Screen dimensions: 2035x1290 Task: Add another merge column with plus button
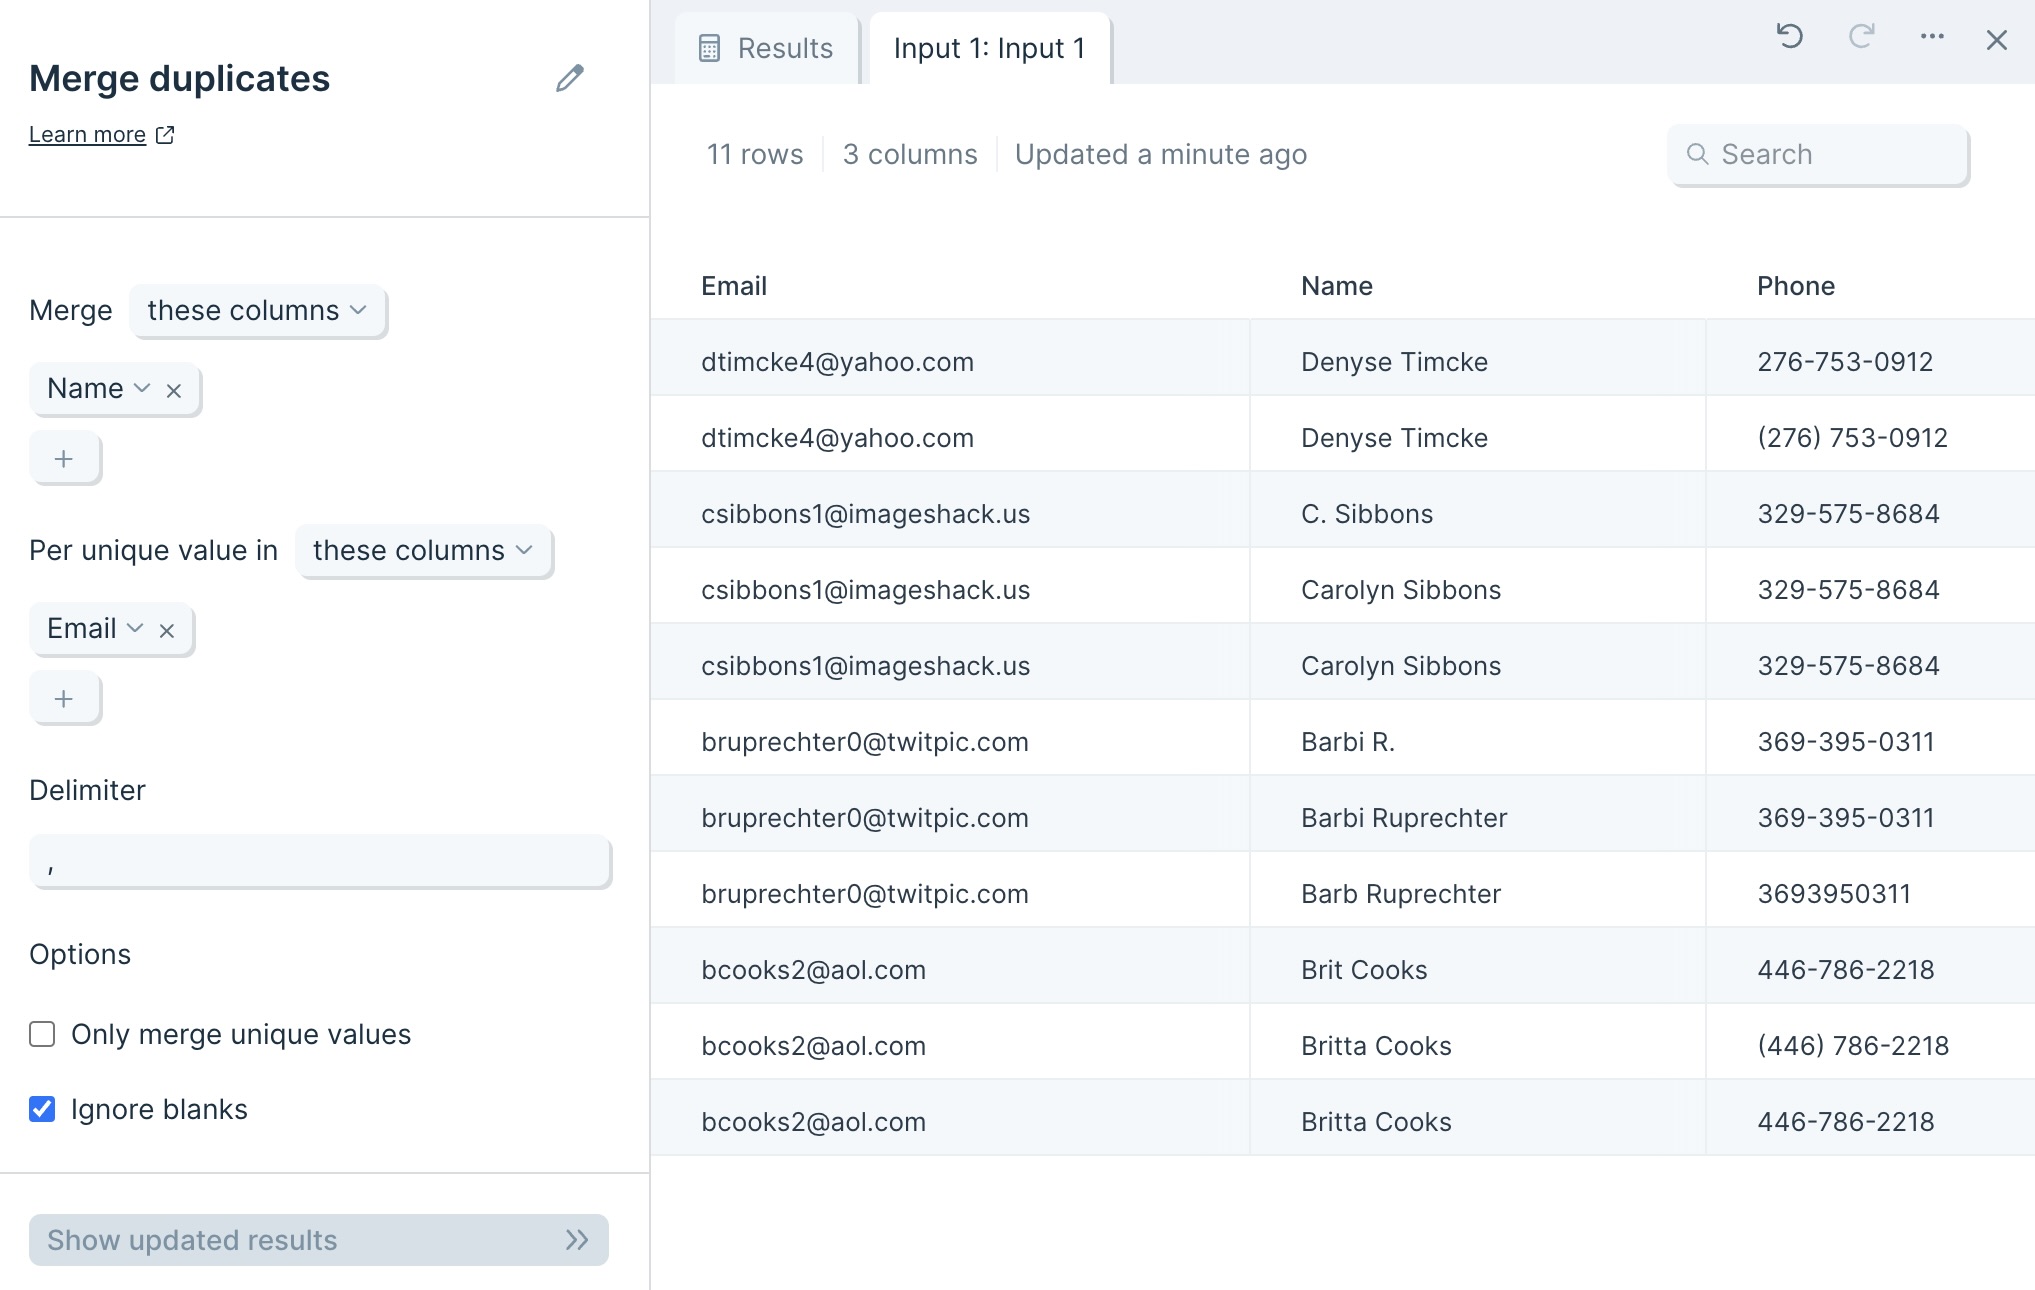pos(65,458)
